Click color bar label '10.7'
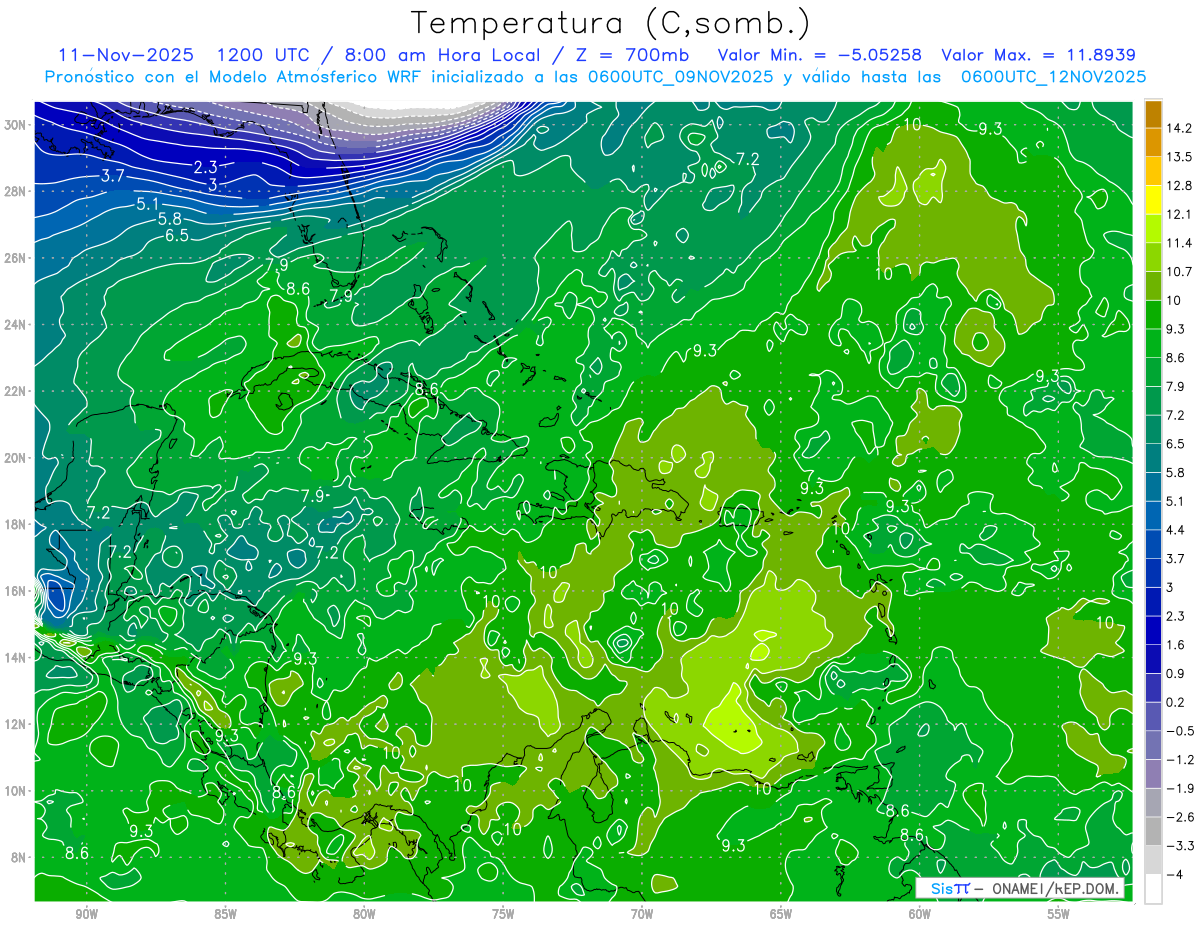This screenshot has height=927, width=1200. 1180,271
